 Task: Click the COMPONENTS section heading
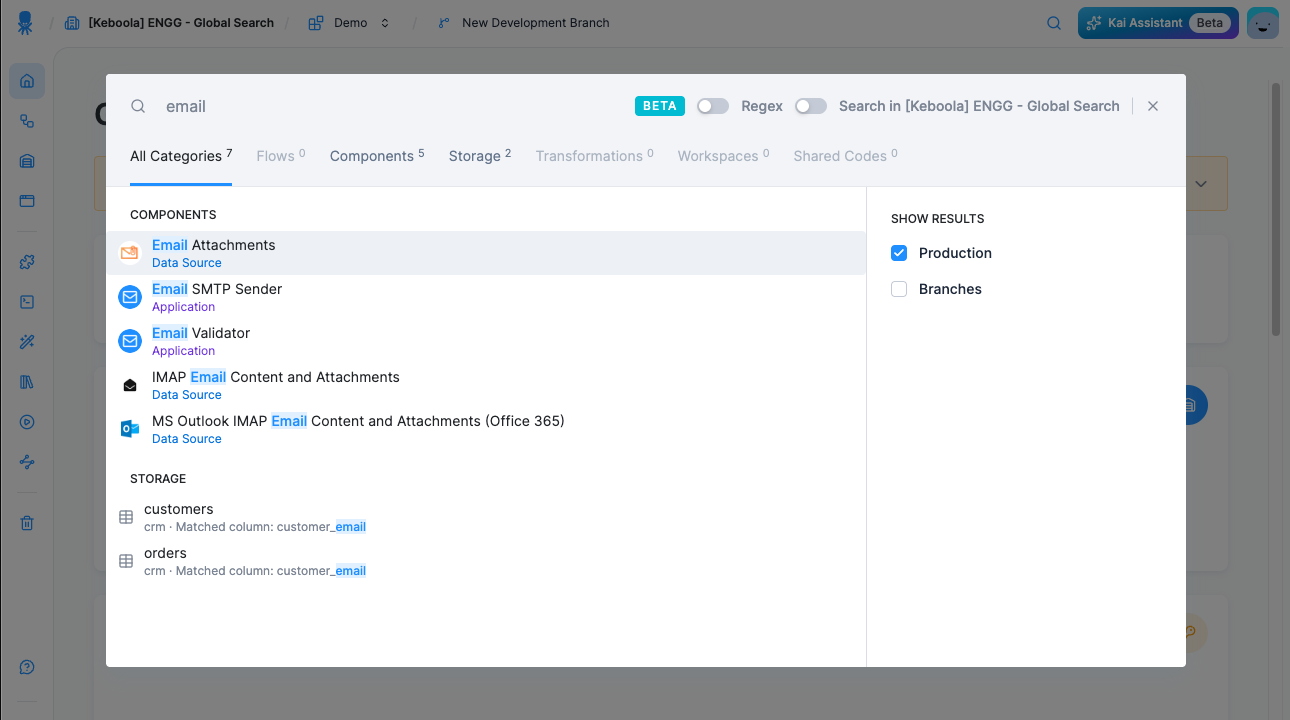[173, 215]
